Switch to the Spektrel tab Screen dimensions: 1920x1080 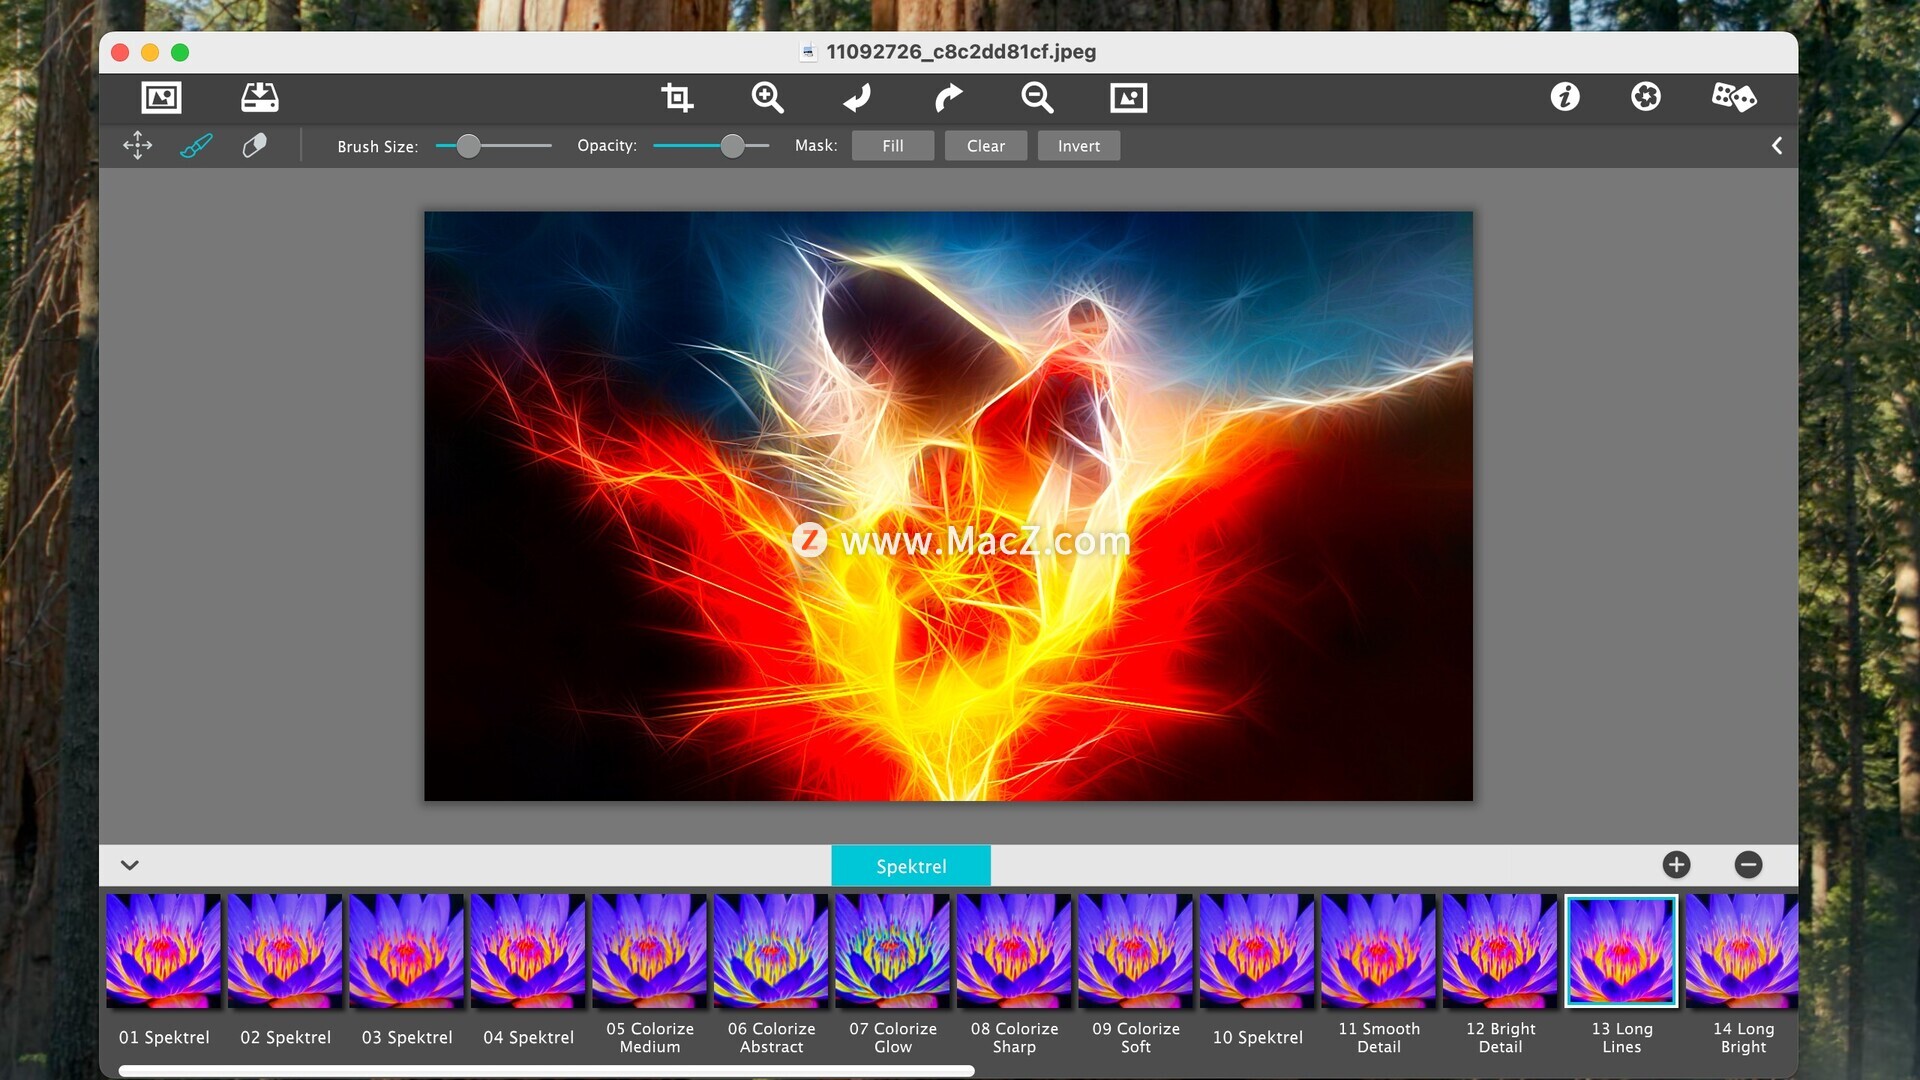coord(911,866)
